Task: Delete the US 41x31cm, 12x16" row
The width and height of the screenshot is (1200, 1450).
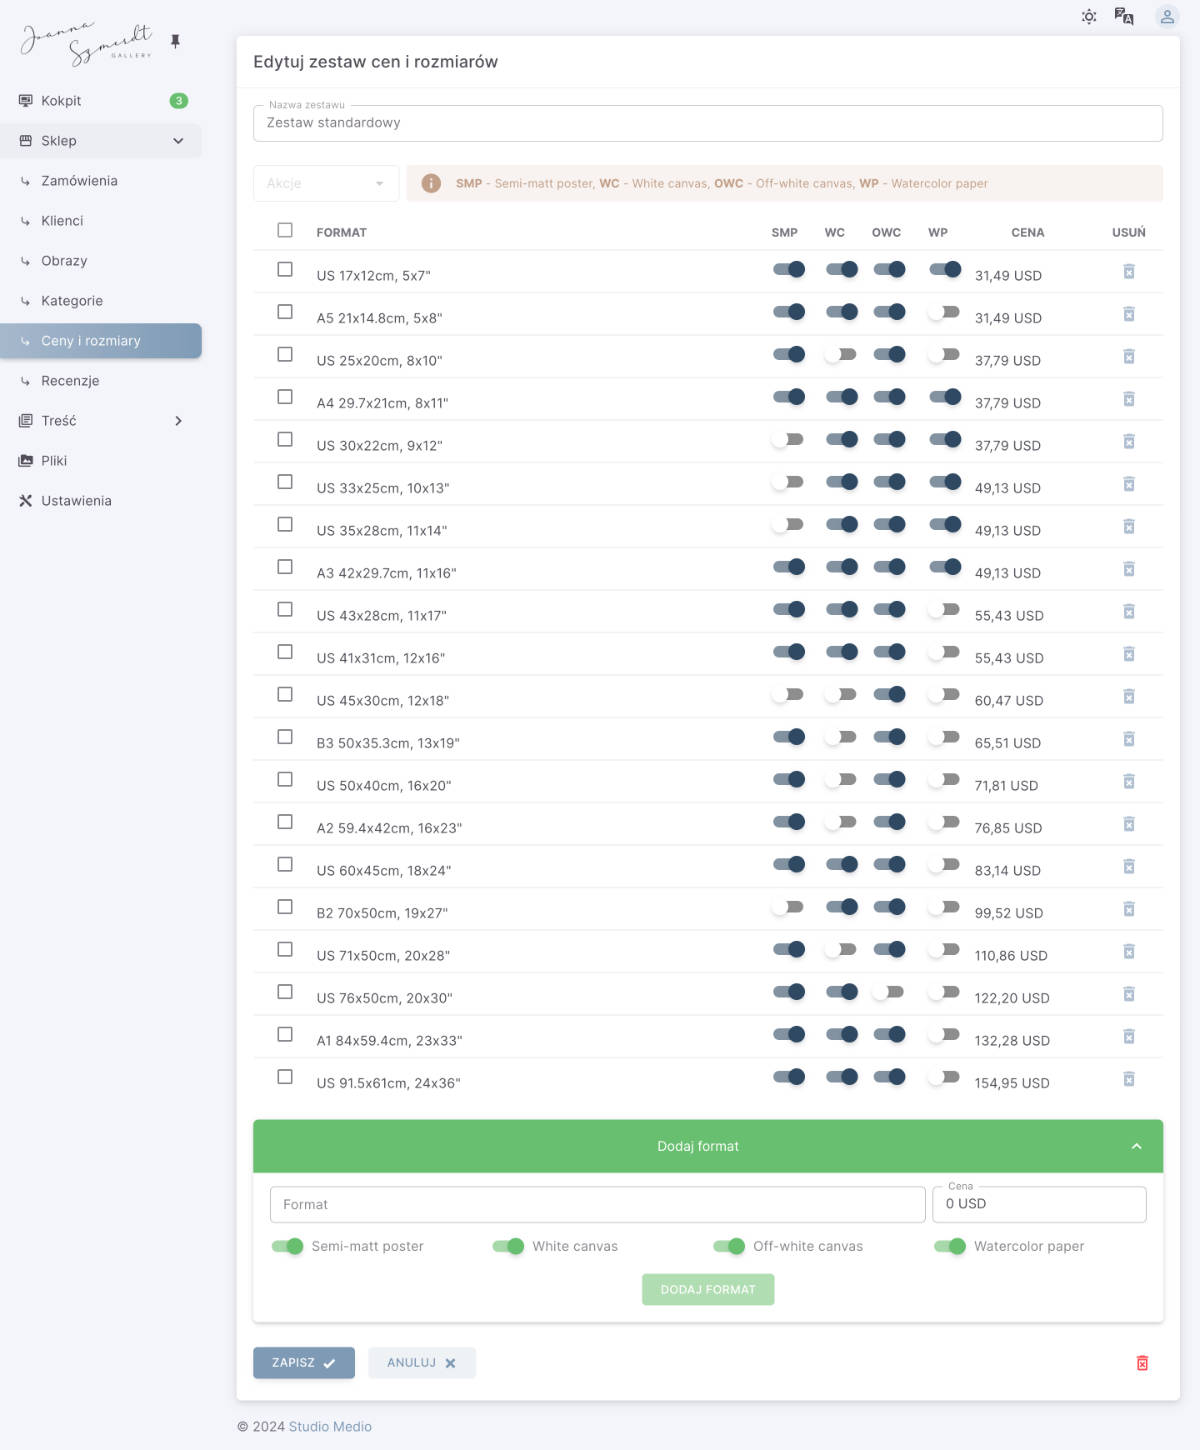Action: (x=1129, y=654)
